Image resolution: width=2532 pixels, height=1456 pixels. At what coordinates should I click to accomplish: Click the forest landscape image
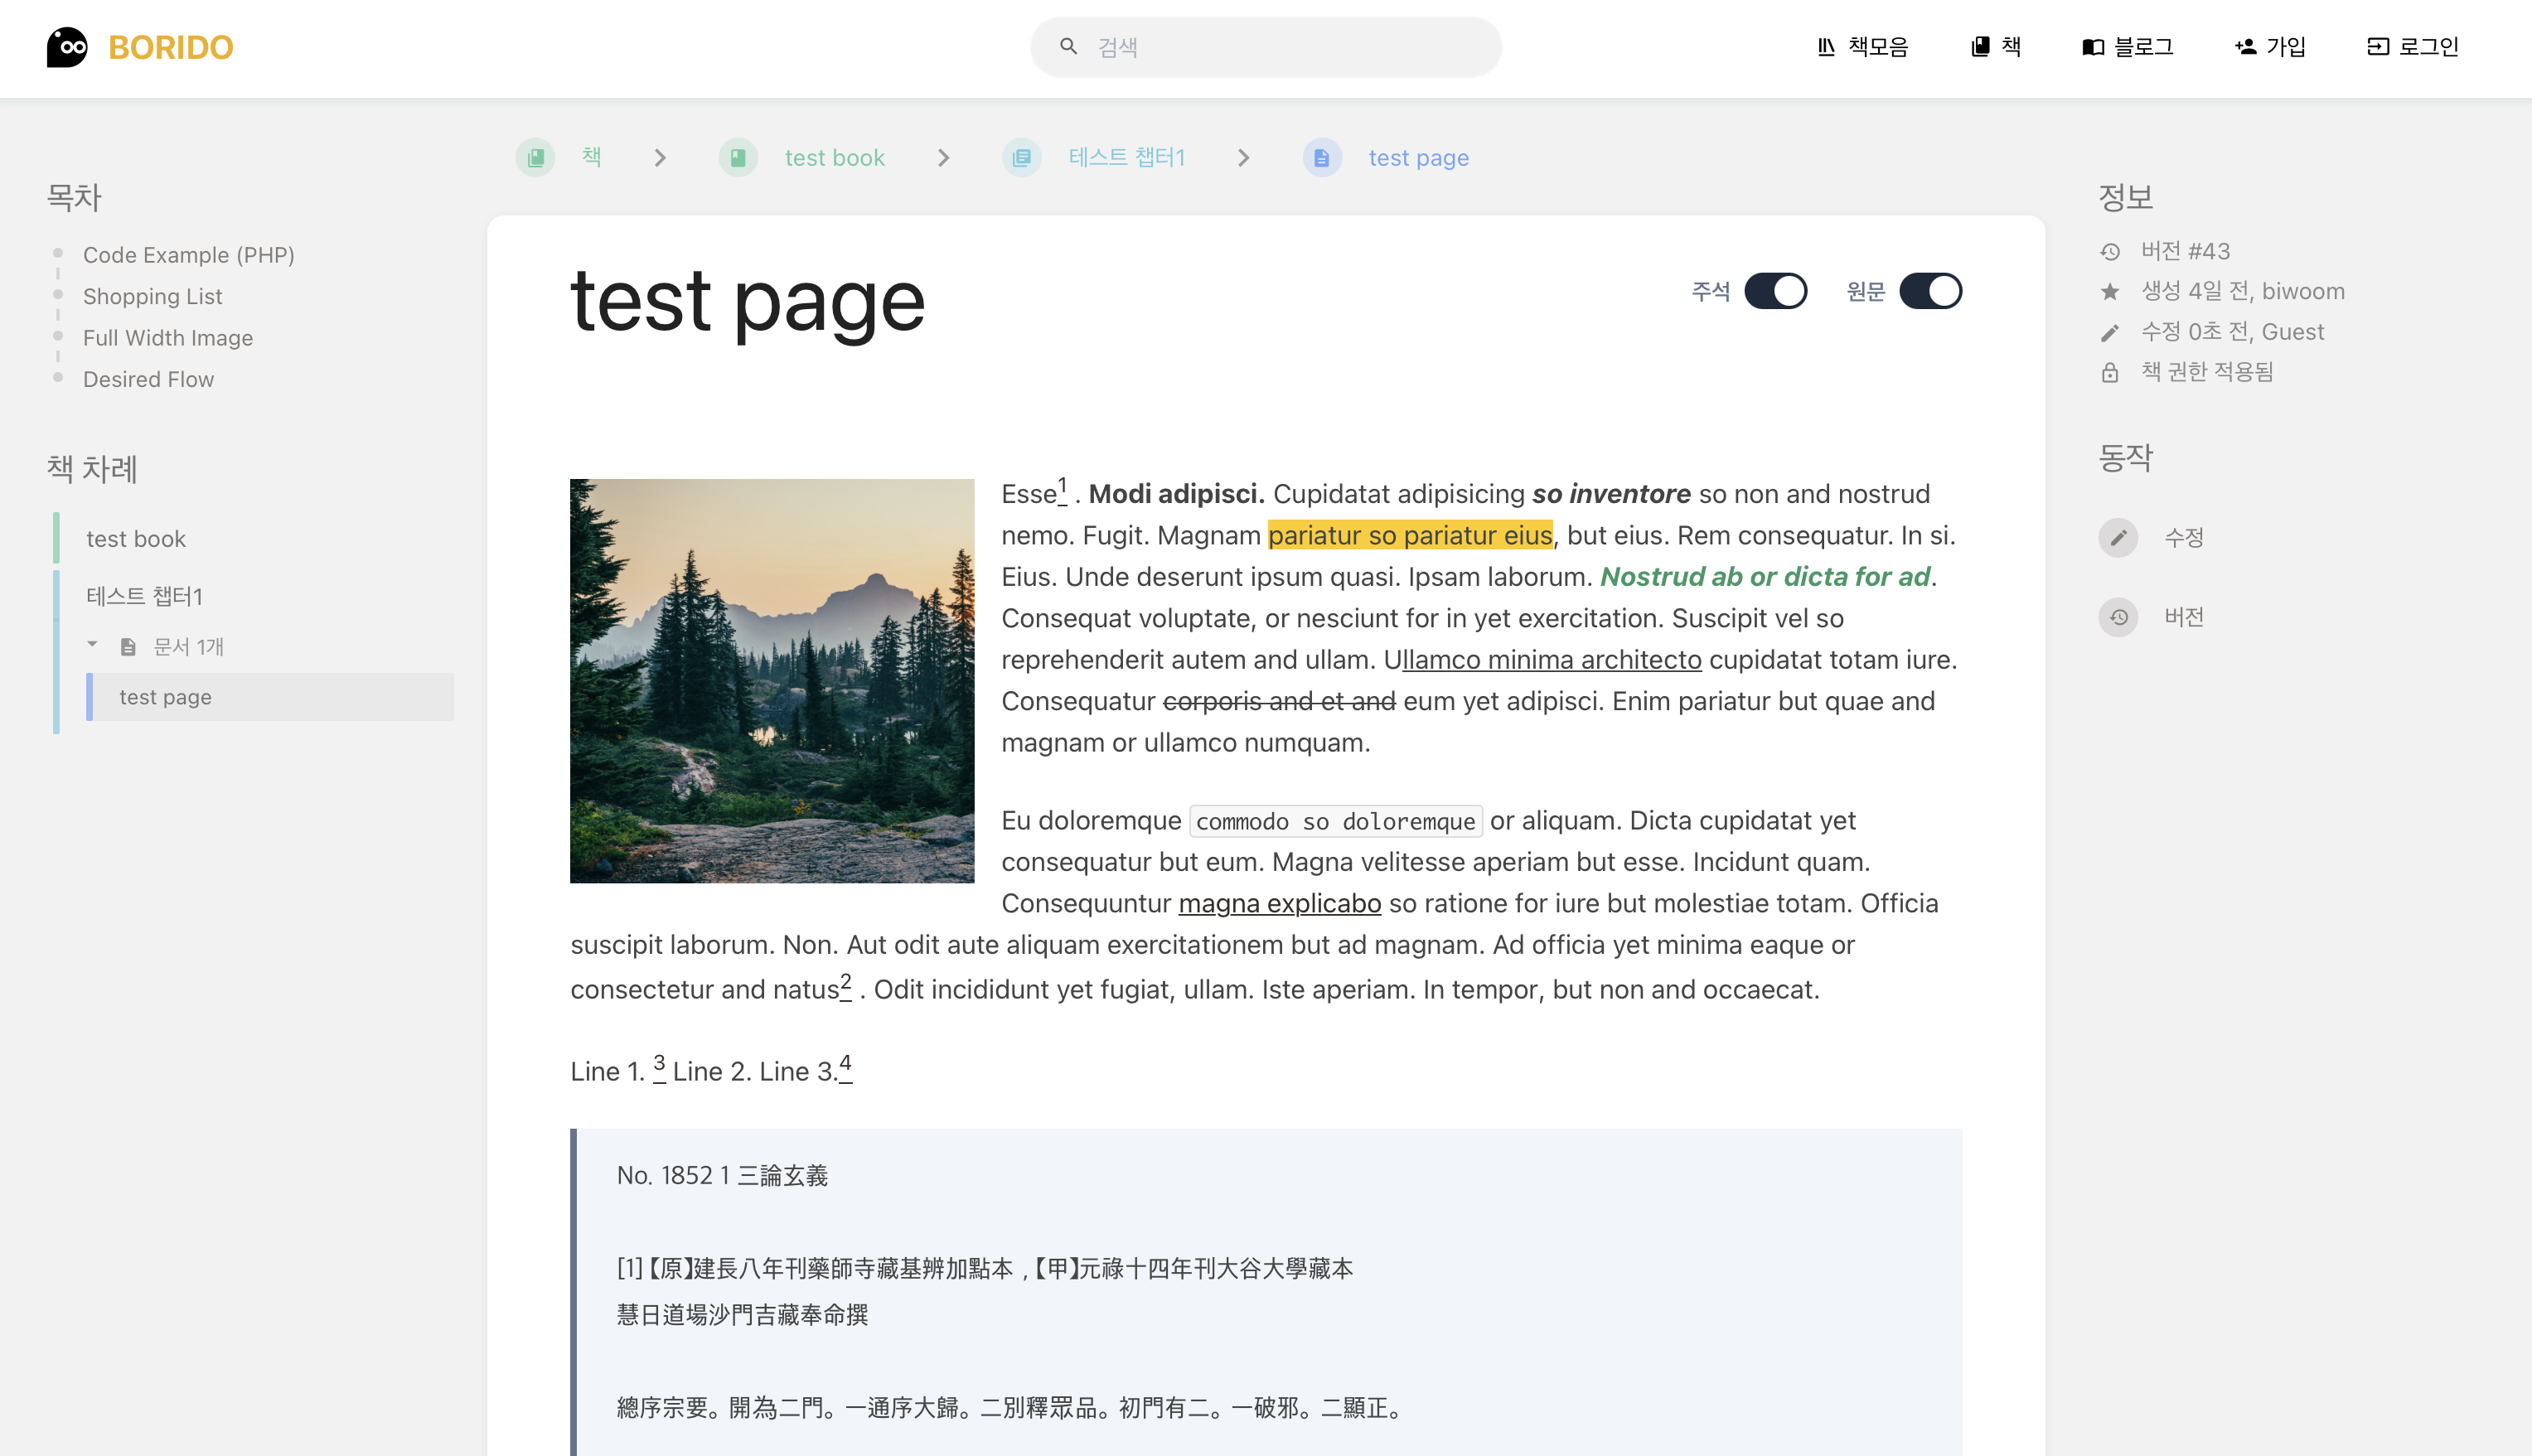tap(772, 681)
